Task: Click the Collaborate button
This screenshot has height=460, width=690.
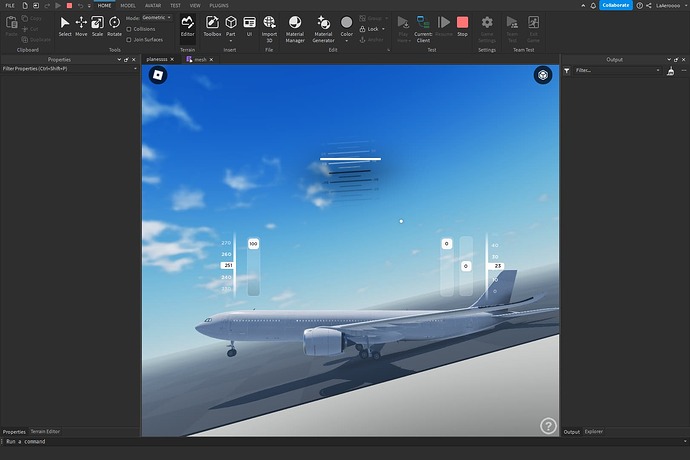Action: [x=615, y=5]
